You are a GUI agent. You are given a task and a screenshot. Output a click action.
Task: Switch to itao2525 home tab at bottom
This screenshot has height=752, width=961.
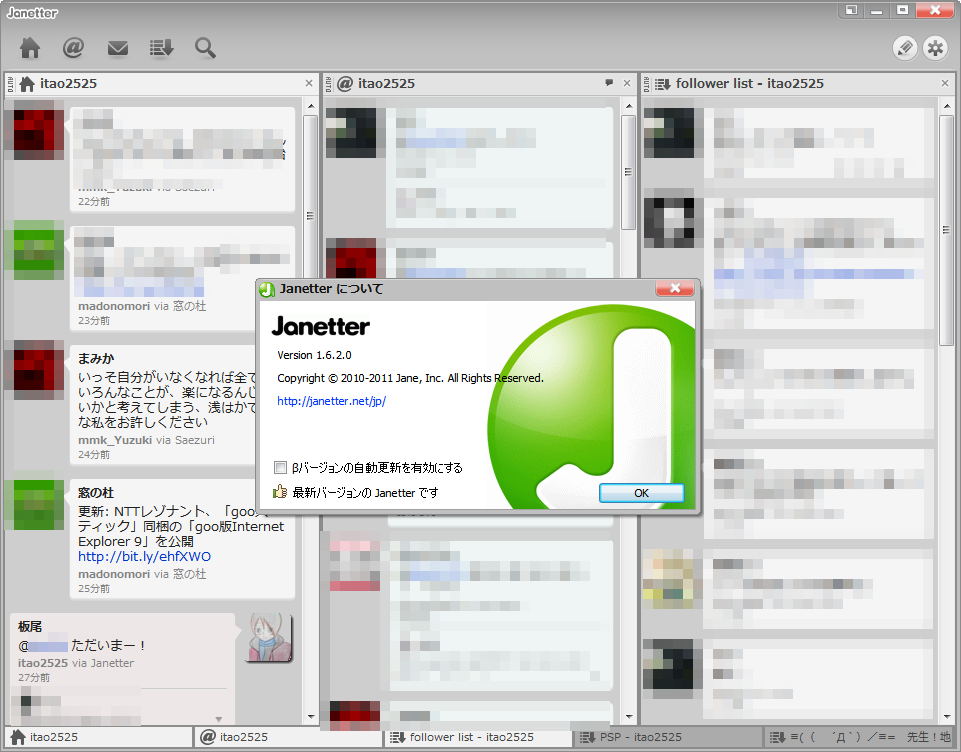point(99,737)
